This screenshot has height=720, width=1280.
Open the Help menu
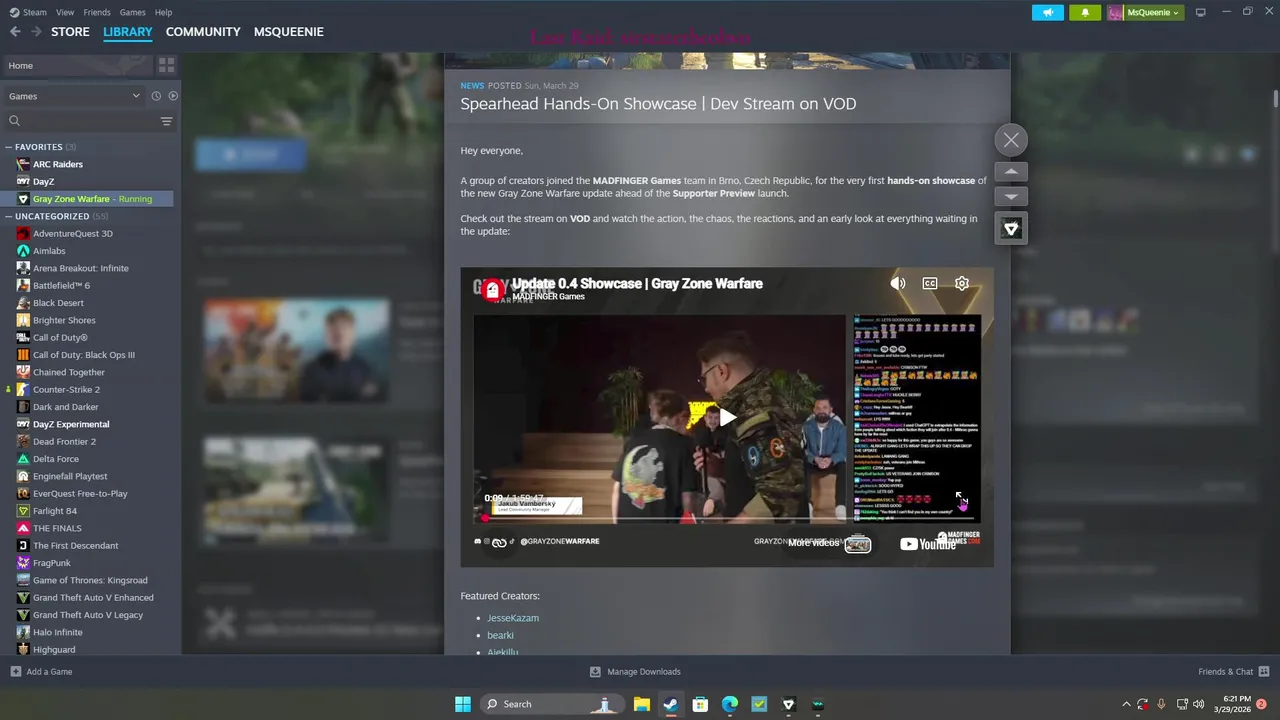tap(163, 12)
